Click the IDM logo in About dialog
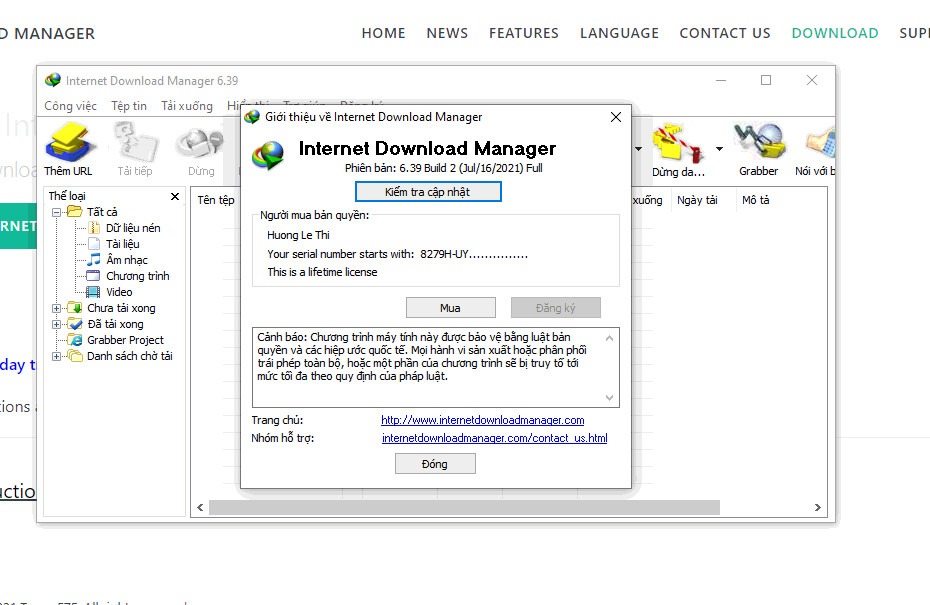930x605 pixels. click(268, 155)
